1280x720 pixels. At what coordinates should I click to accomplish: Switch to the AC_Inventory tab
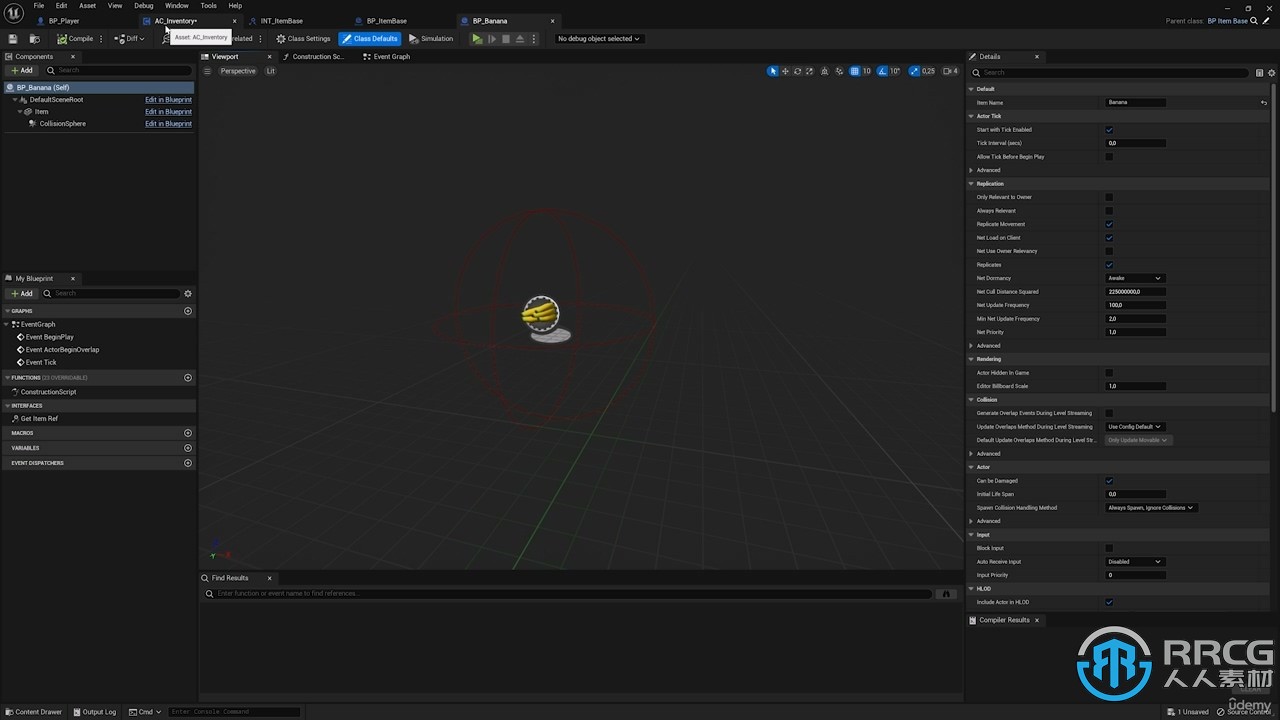click(x=176, y=21)
